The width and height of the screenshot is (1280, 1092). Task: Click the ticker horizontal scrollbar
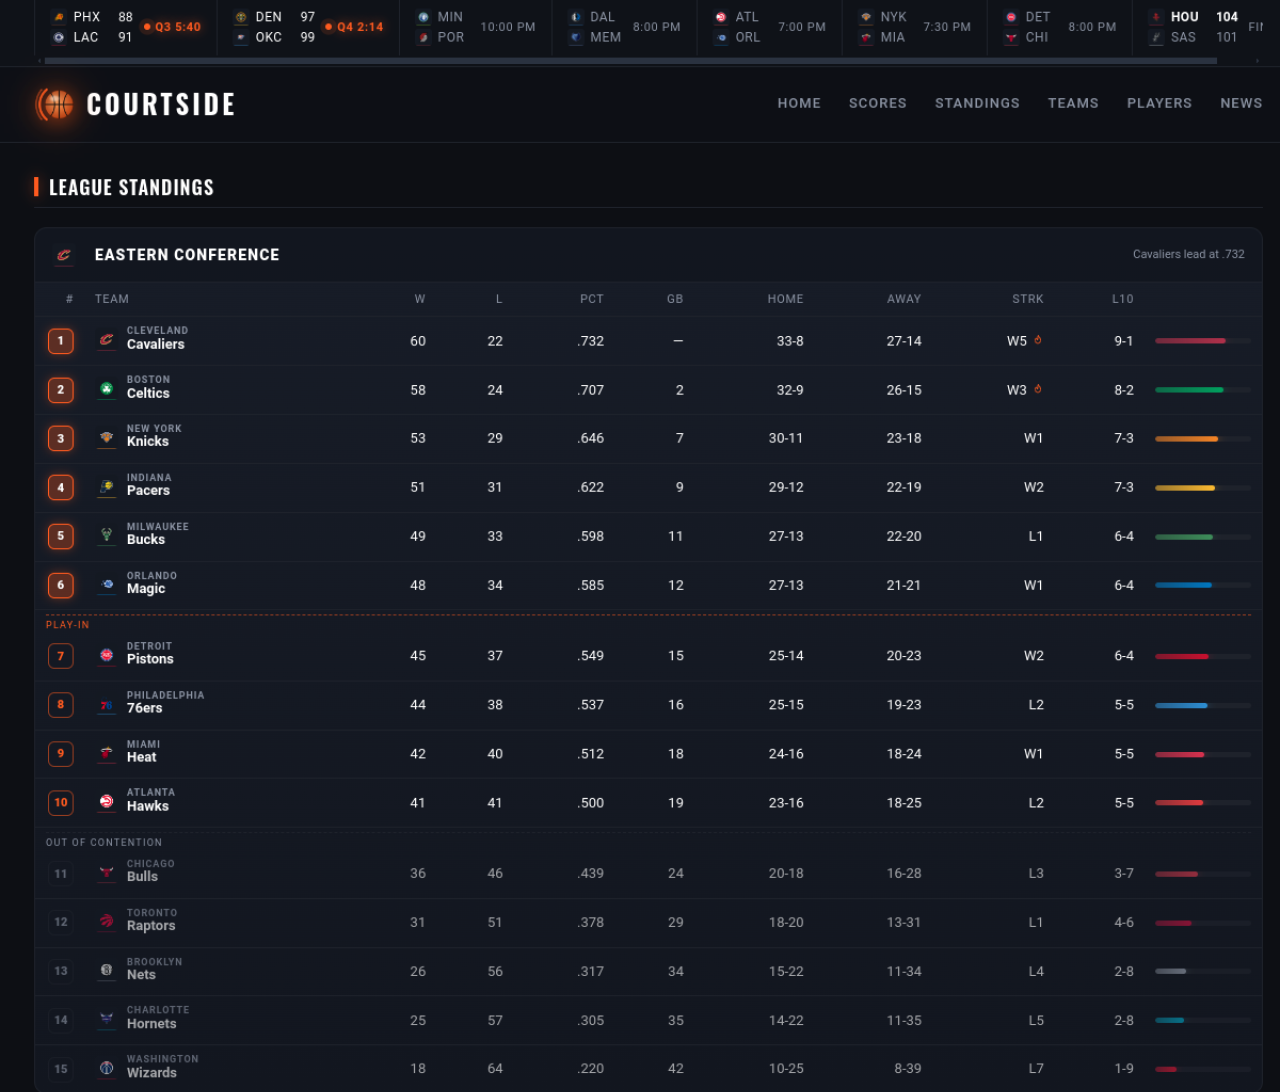pos(631,61)
